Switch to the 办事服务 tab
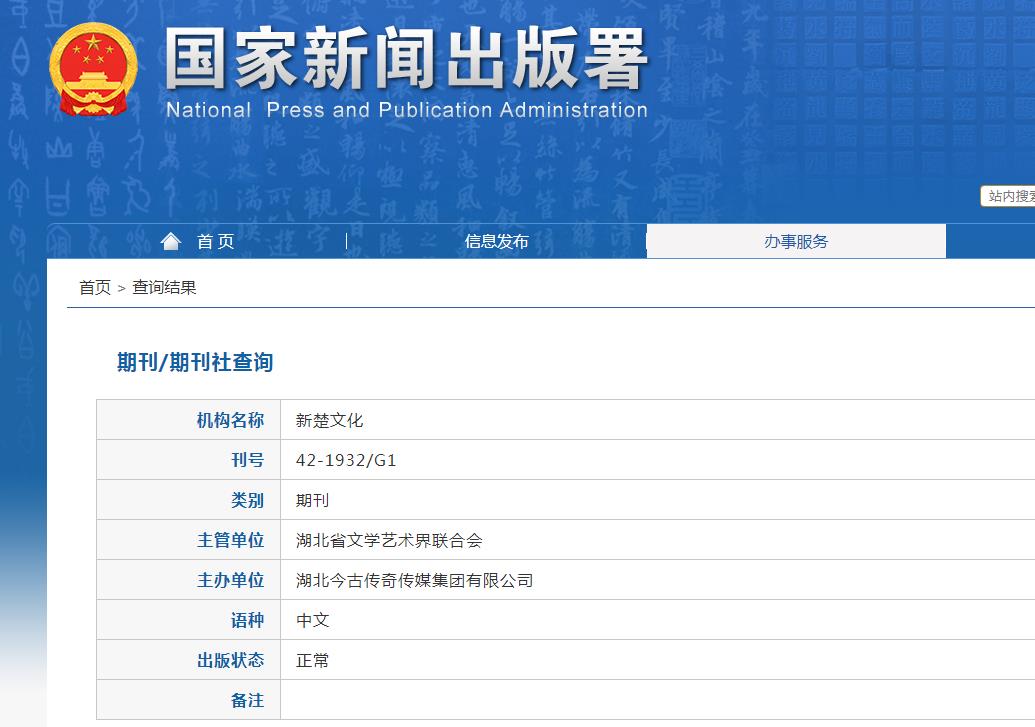 pos(795,240)
